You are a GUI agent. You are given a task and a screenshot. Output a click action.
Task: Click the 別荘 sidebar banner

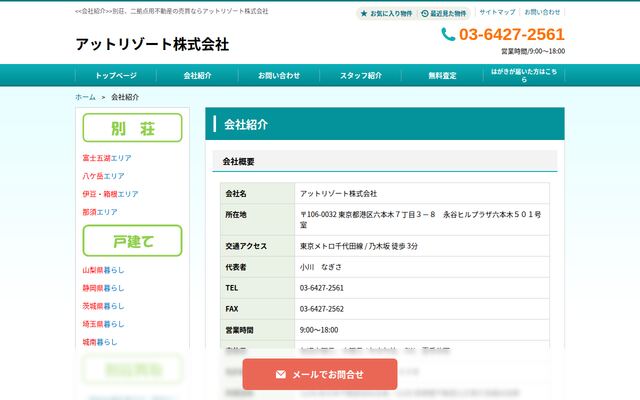(x=132, y=128)
